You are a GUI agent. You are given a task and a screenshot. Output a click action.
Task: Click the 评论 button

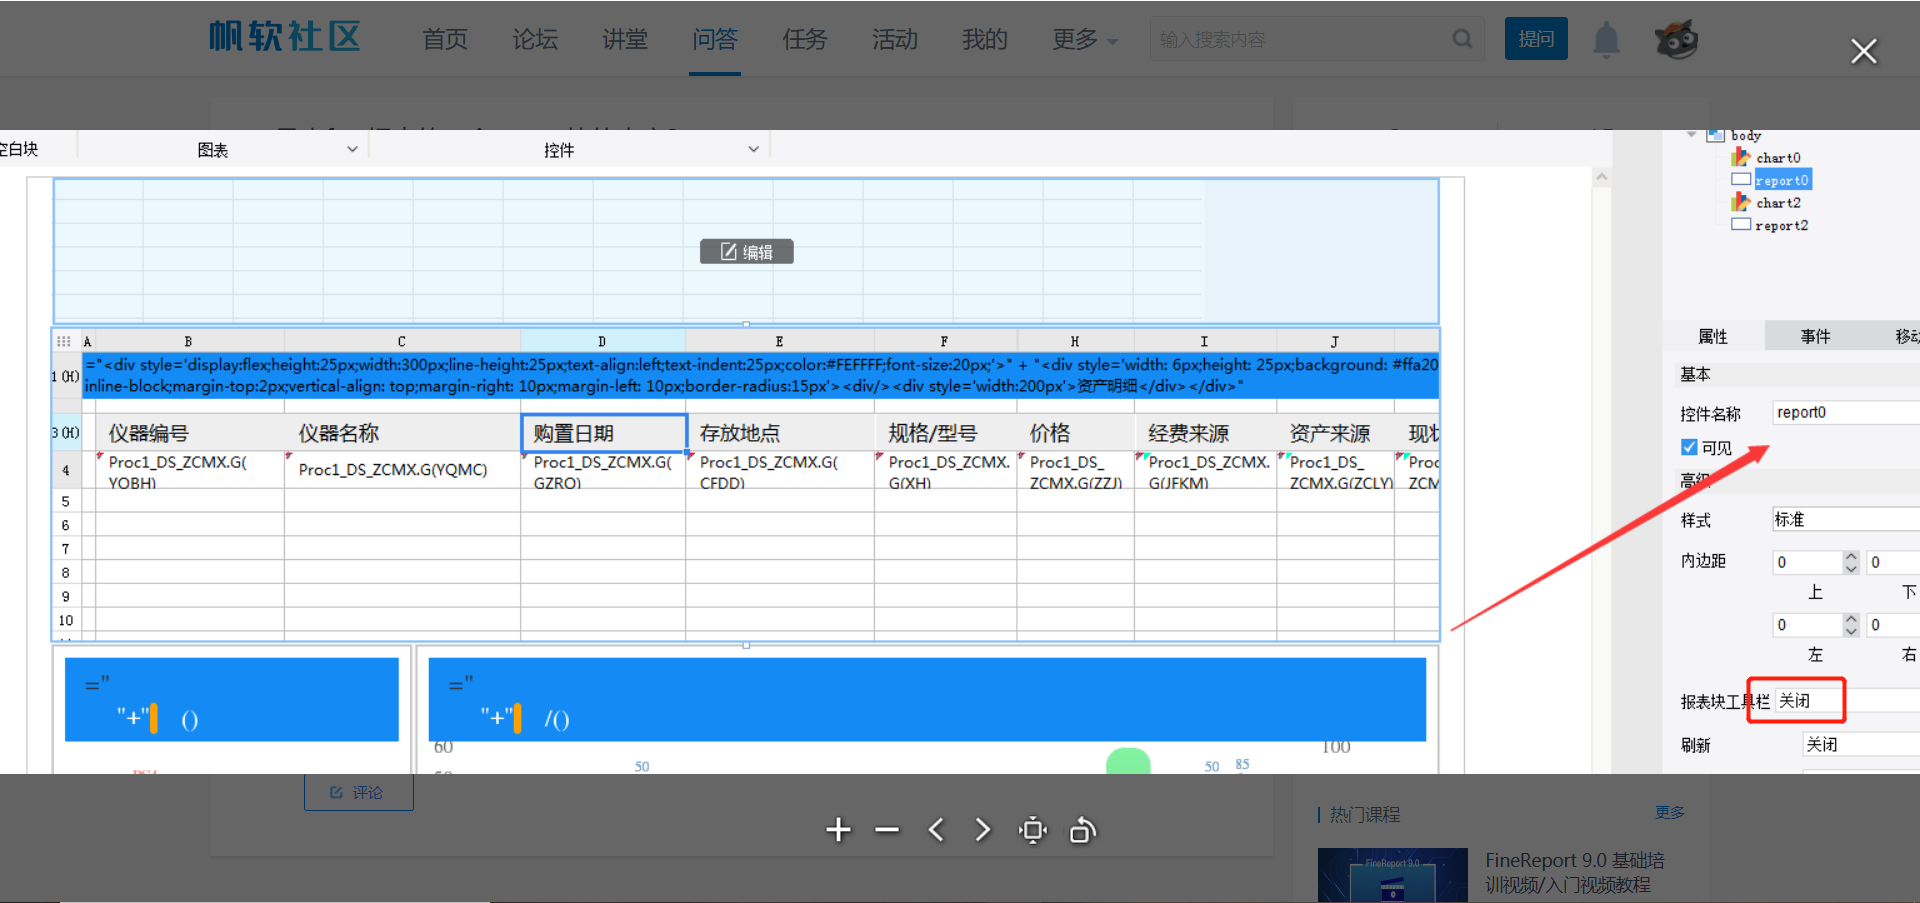tap(358, 792)
